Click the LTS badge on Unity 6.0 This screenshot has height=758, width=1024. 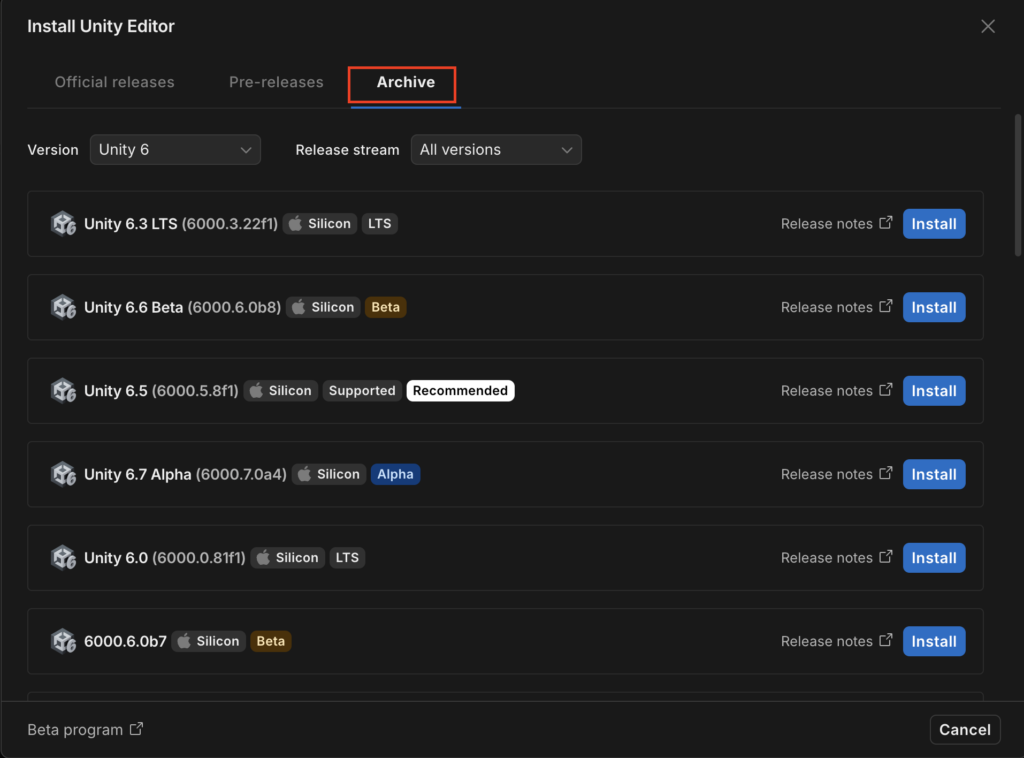point(347,558)
